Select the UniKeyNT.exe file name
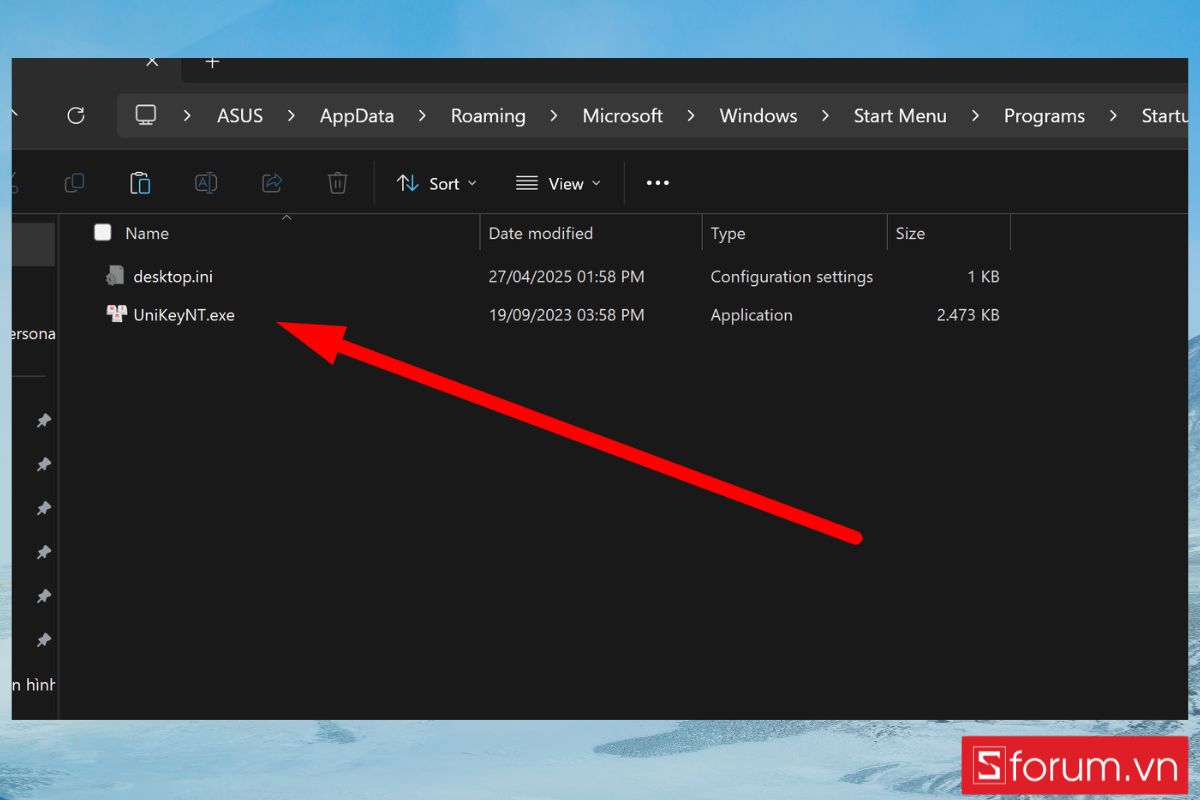Screen dimensions: 1200x800 click(184, 314)
